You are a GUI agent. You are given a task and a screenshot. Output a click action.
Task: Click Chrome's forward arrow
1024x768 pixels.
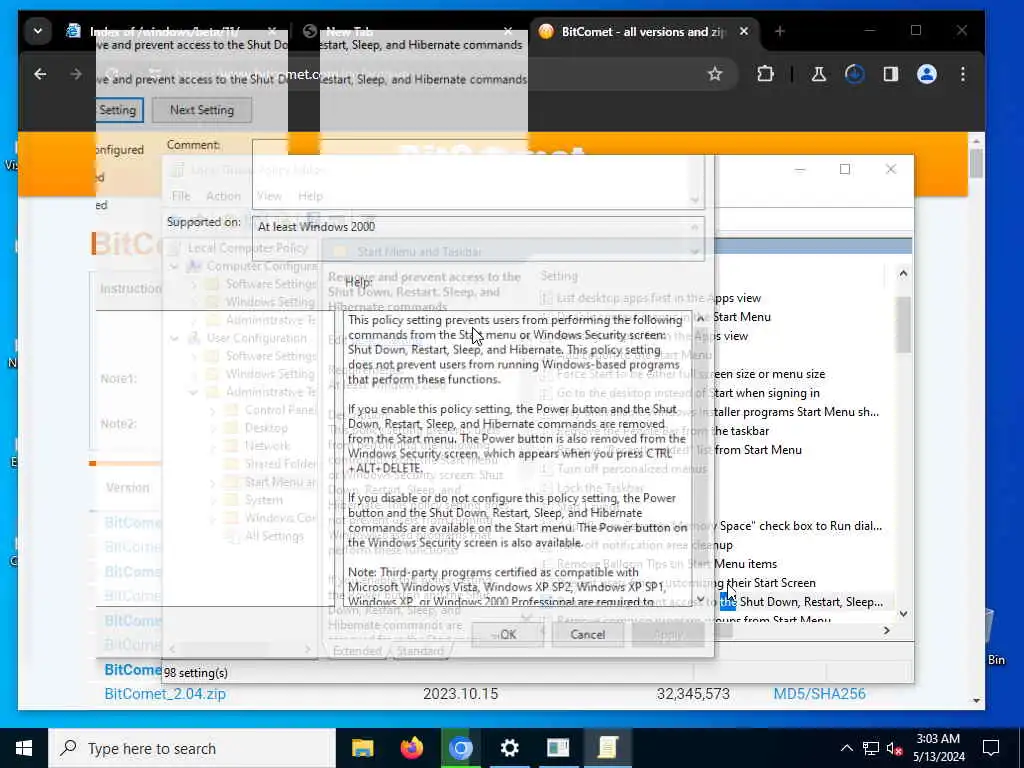(76, 74)
